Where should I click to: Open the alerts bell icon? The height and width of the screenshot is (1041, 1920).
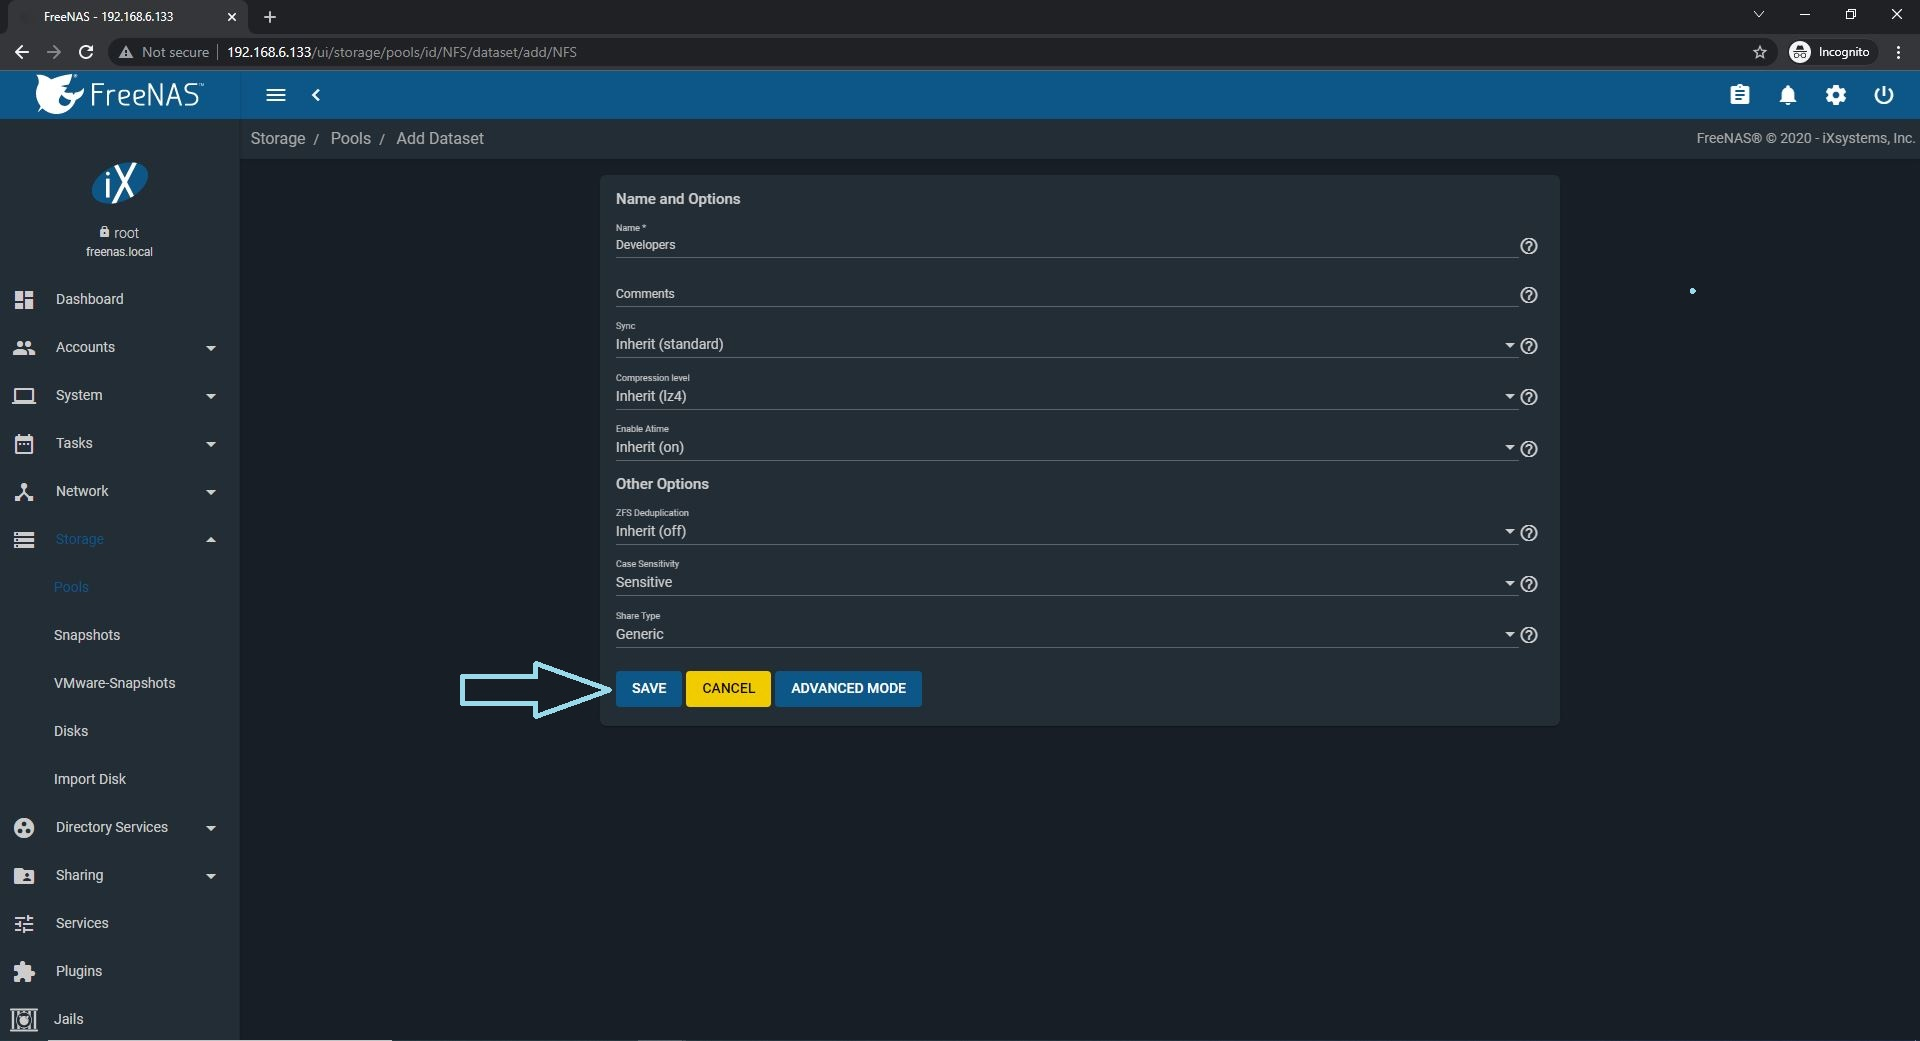[x=1788, y=95]
